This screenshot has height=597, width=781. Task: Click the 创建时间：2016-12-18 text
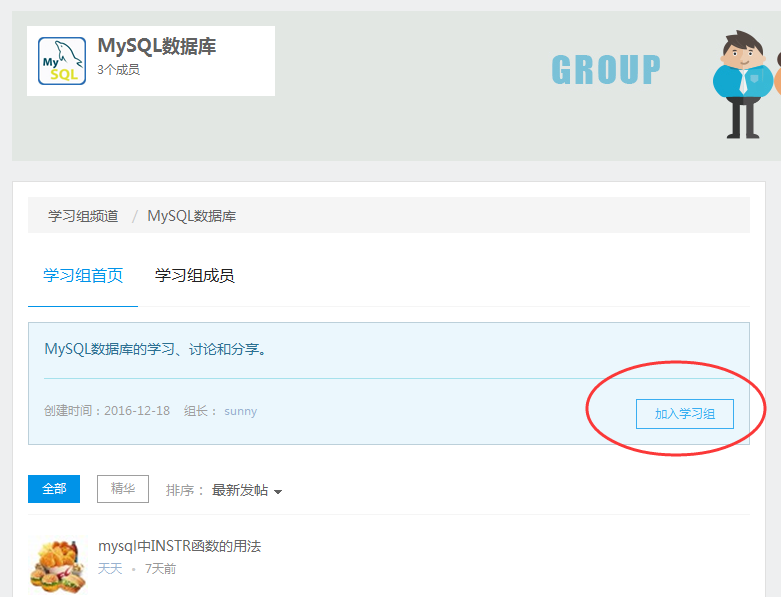coord(107,411)
